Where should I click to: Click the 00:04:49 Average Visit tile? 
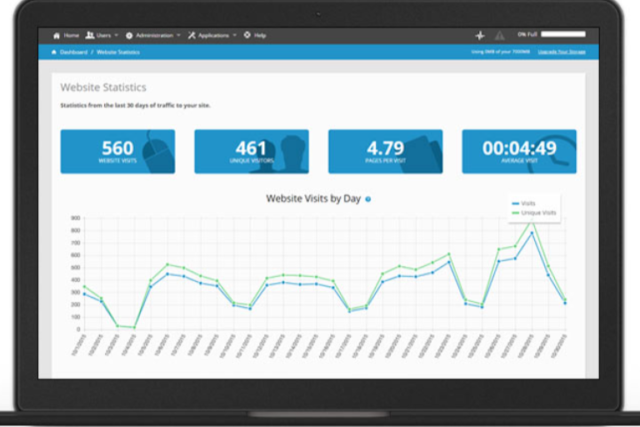tap(519, 151)
